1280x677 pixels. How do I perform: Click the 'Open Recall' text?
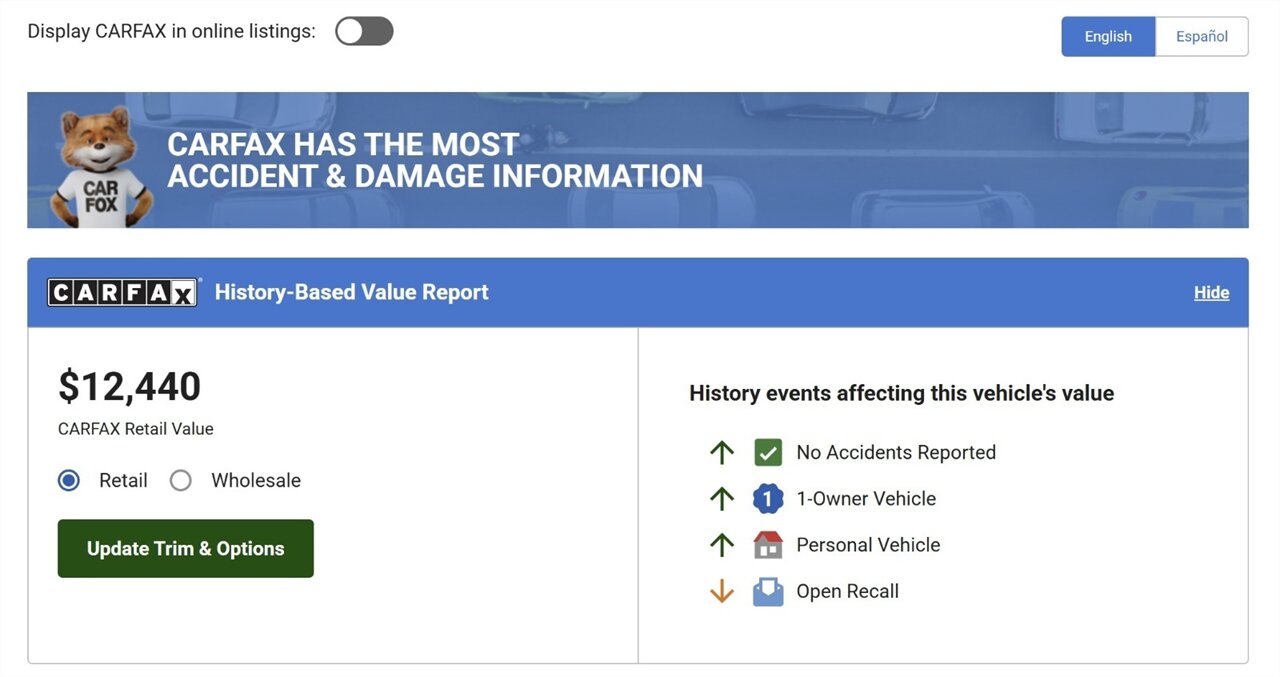point(847,591)
